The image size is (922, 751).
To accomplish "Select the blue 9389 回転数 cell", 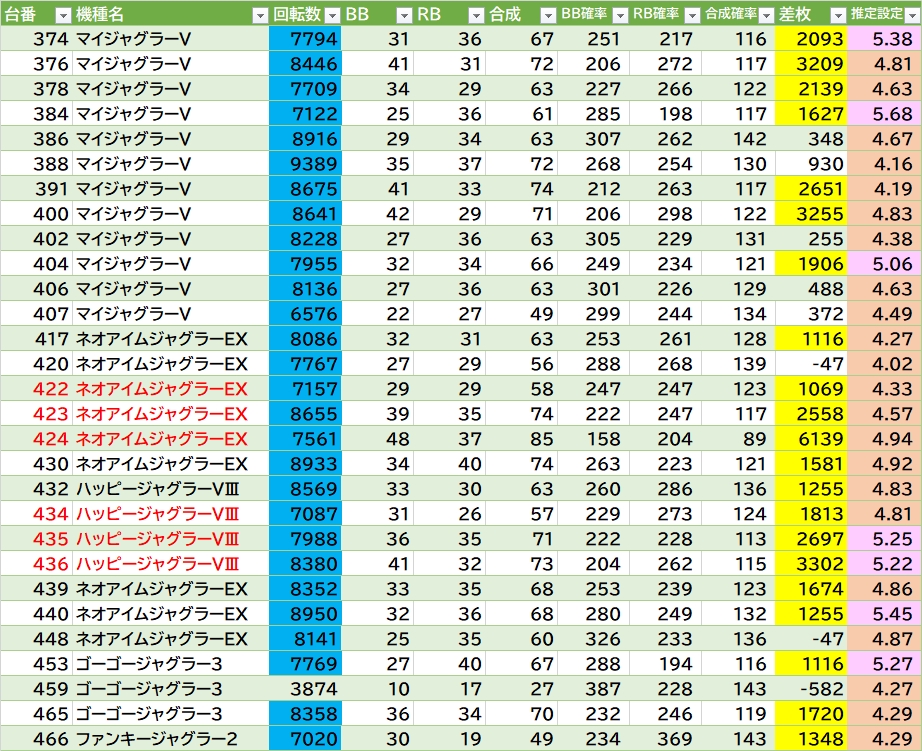I will pos(305,164).
